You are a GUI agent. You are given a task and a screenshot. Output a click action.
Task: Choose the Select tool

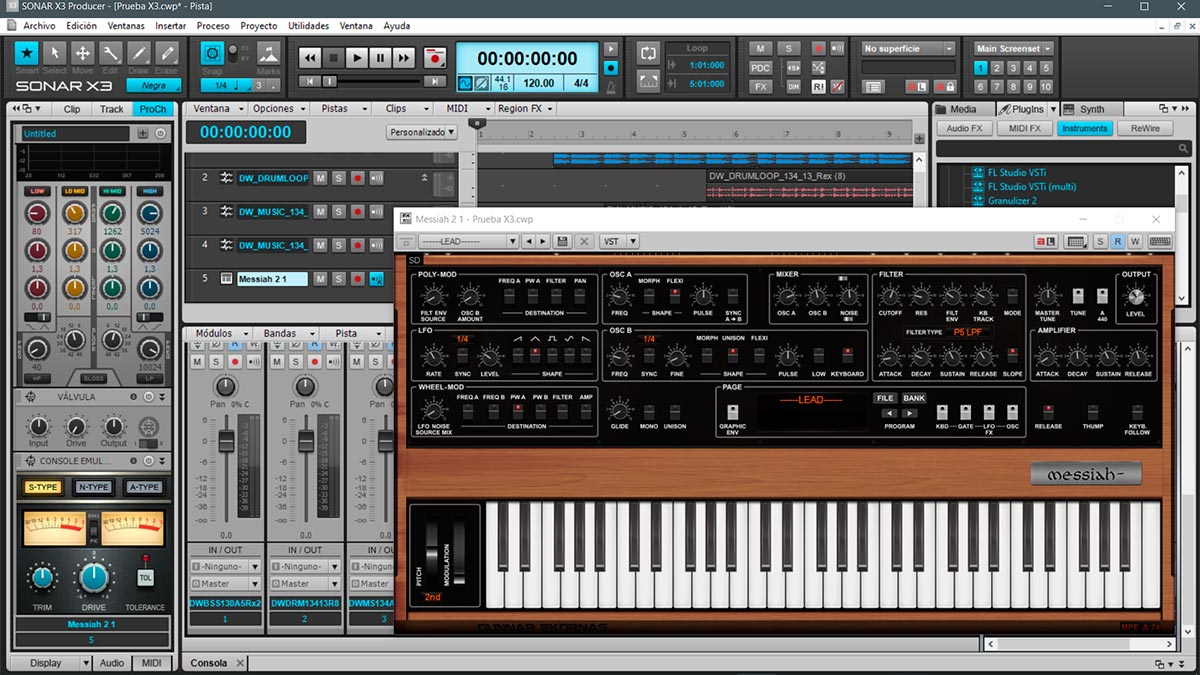point(55,53)
